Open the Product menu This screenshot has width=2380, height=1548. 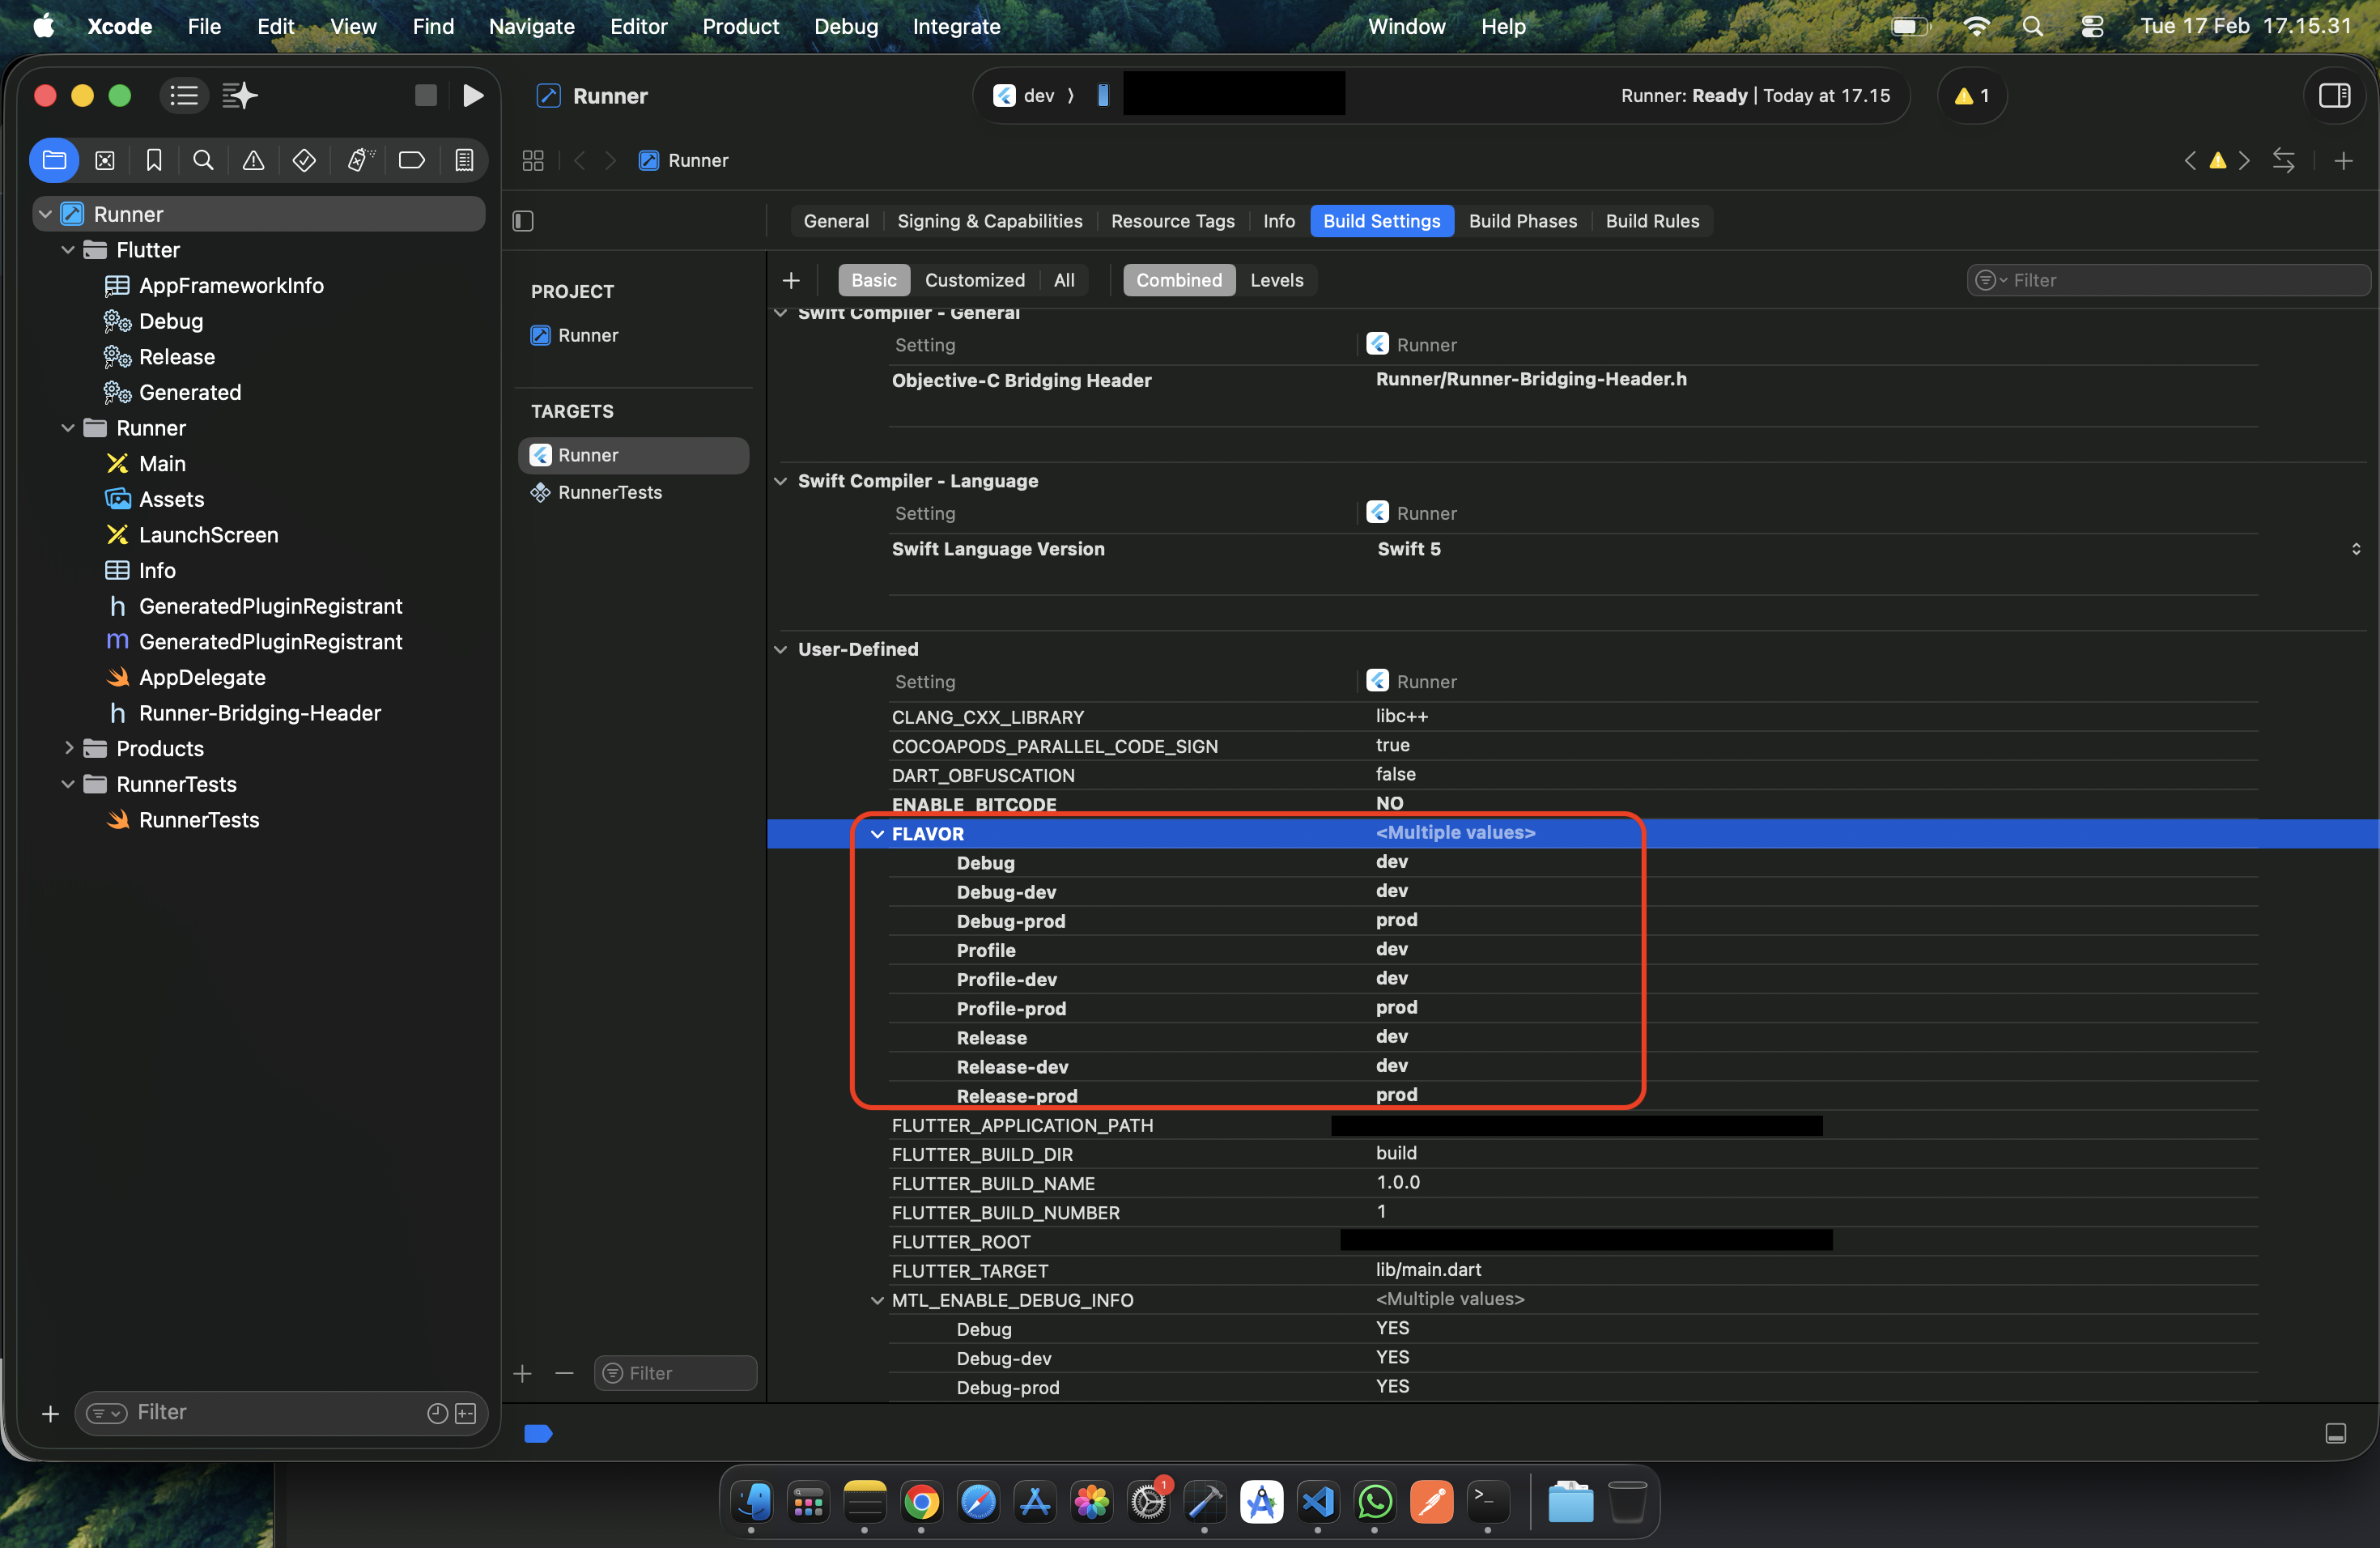tap(740, 26)
